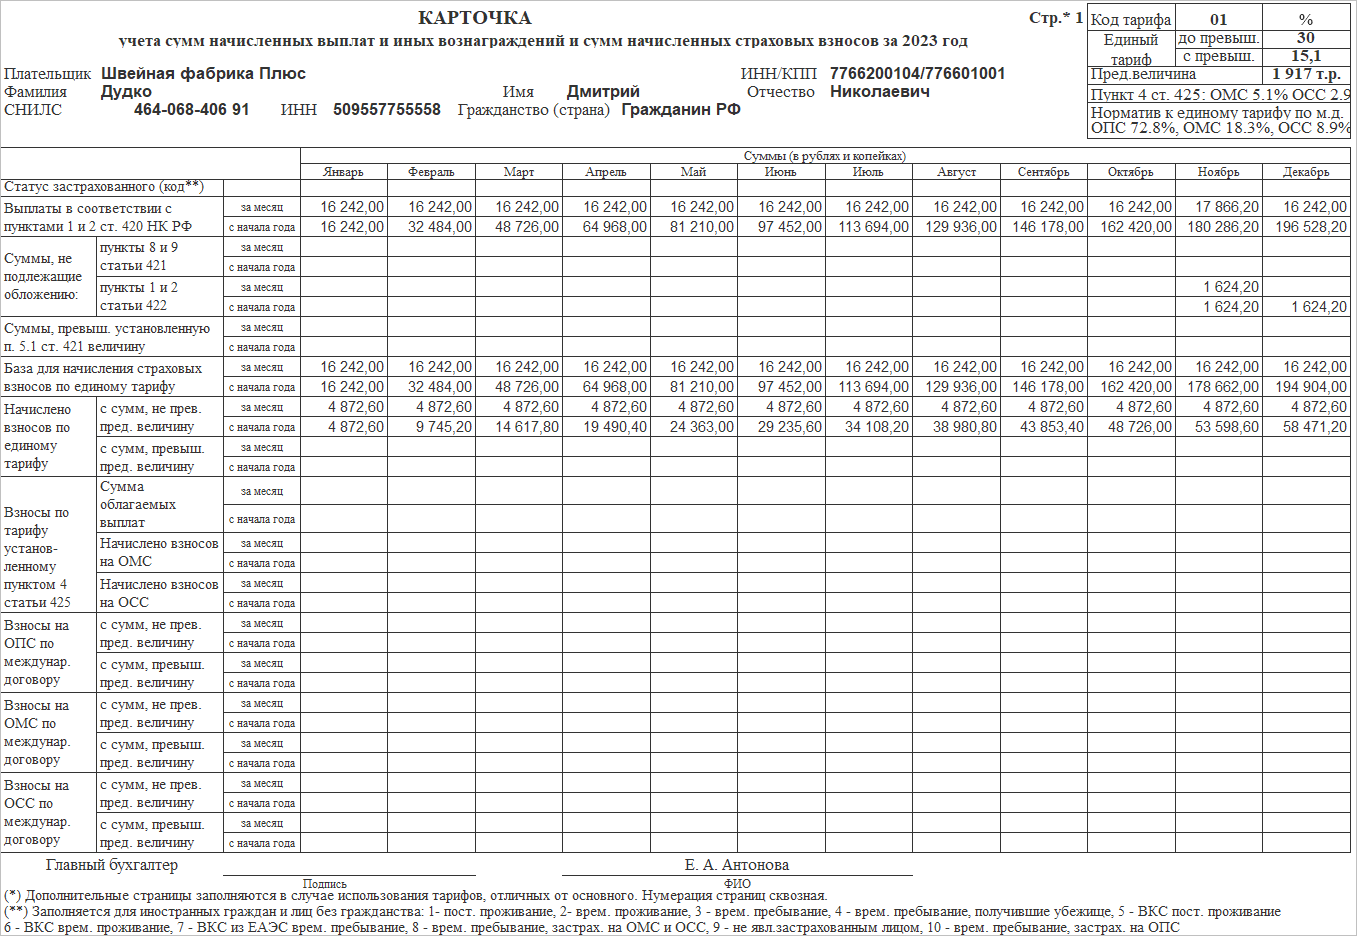Click August accrued cumulative 38 980,80

click(965, 427)
